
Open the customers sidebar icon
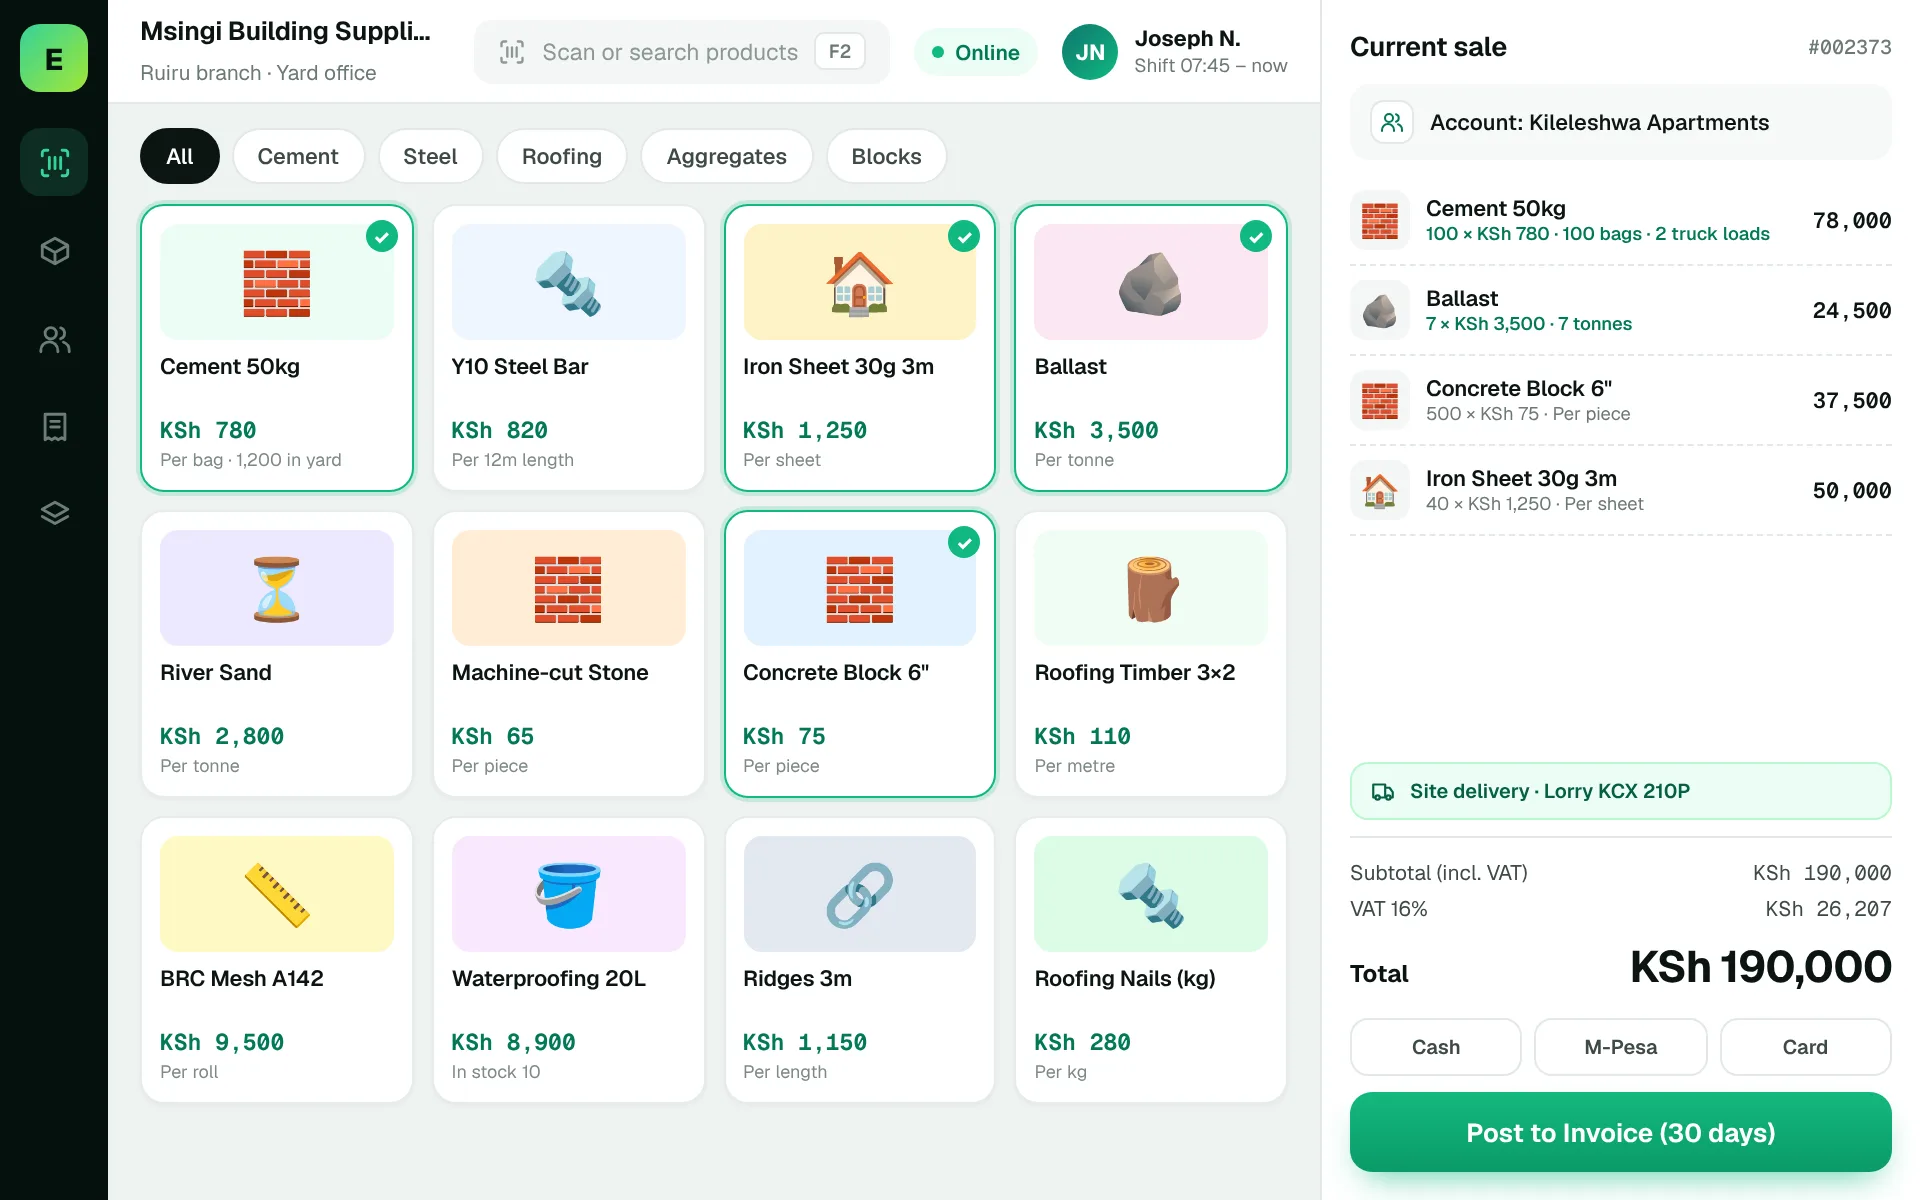(x=54, y=340)
